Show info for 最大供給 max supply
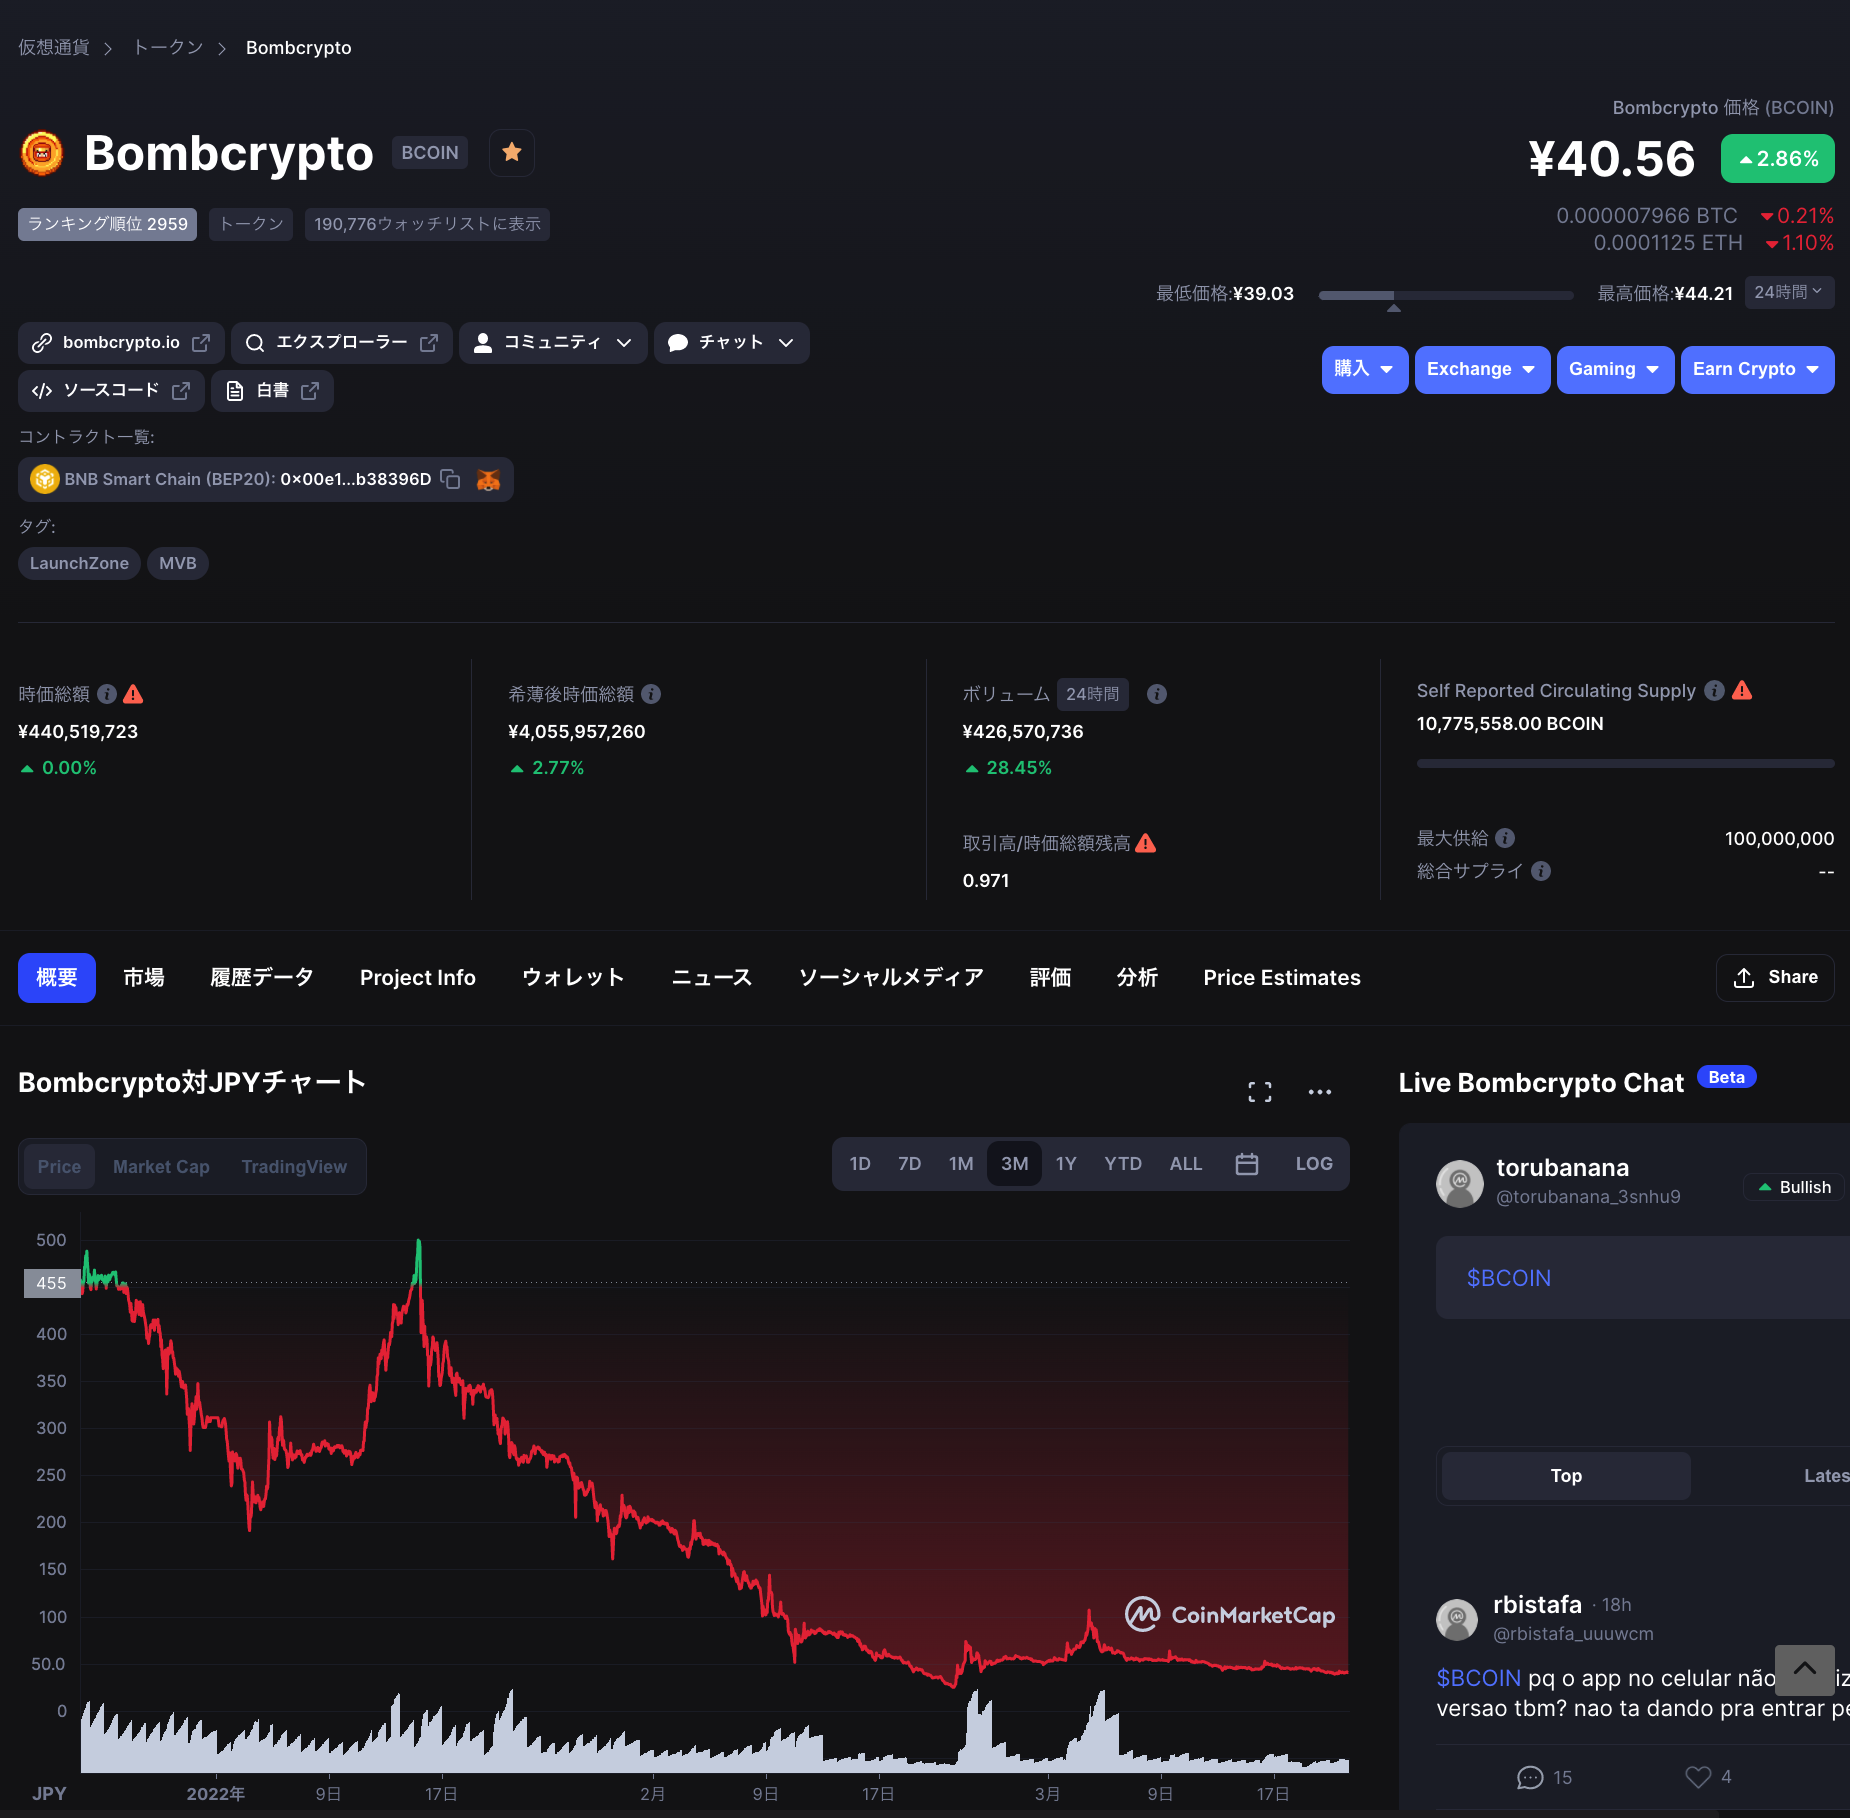1850x1818 pixels. (1505, 838)
